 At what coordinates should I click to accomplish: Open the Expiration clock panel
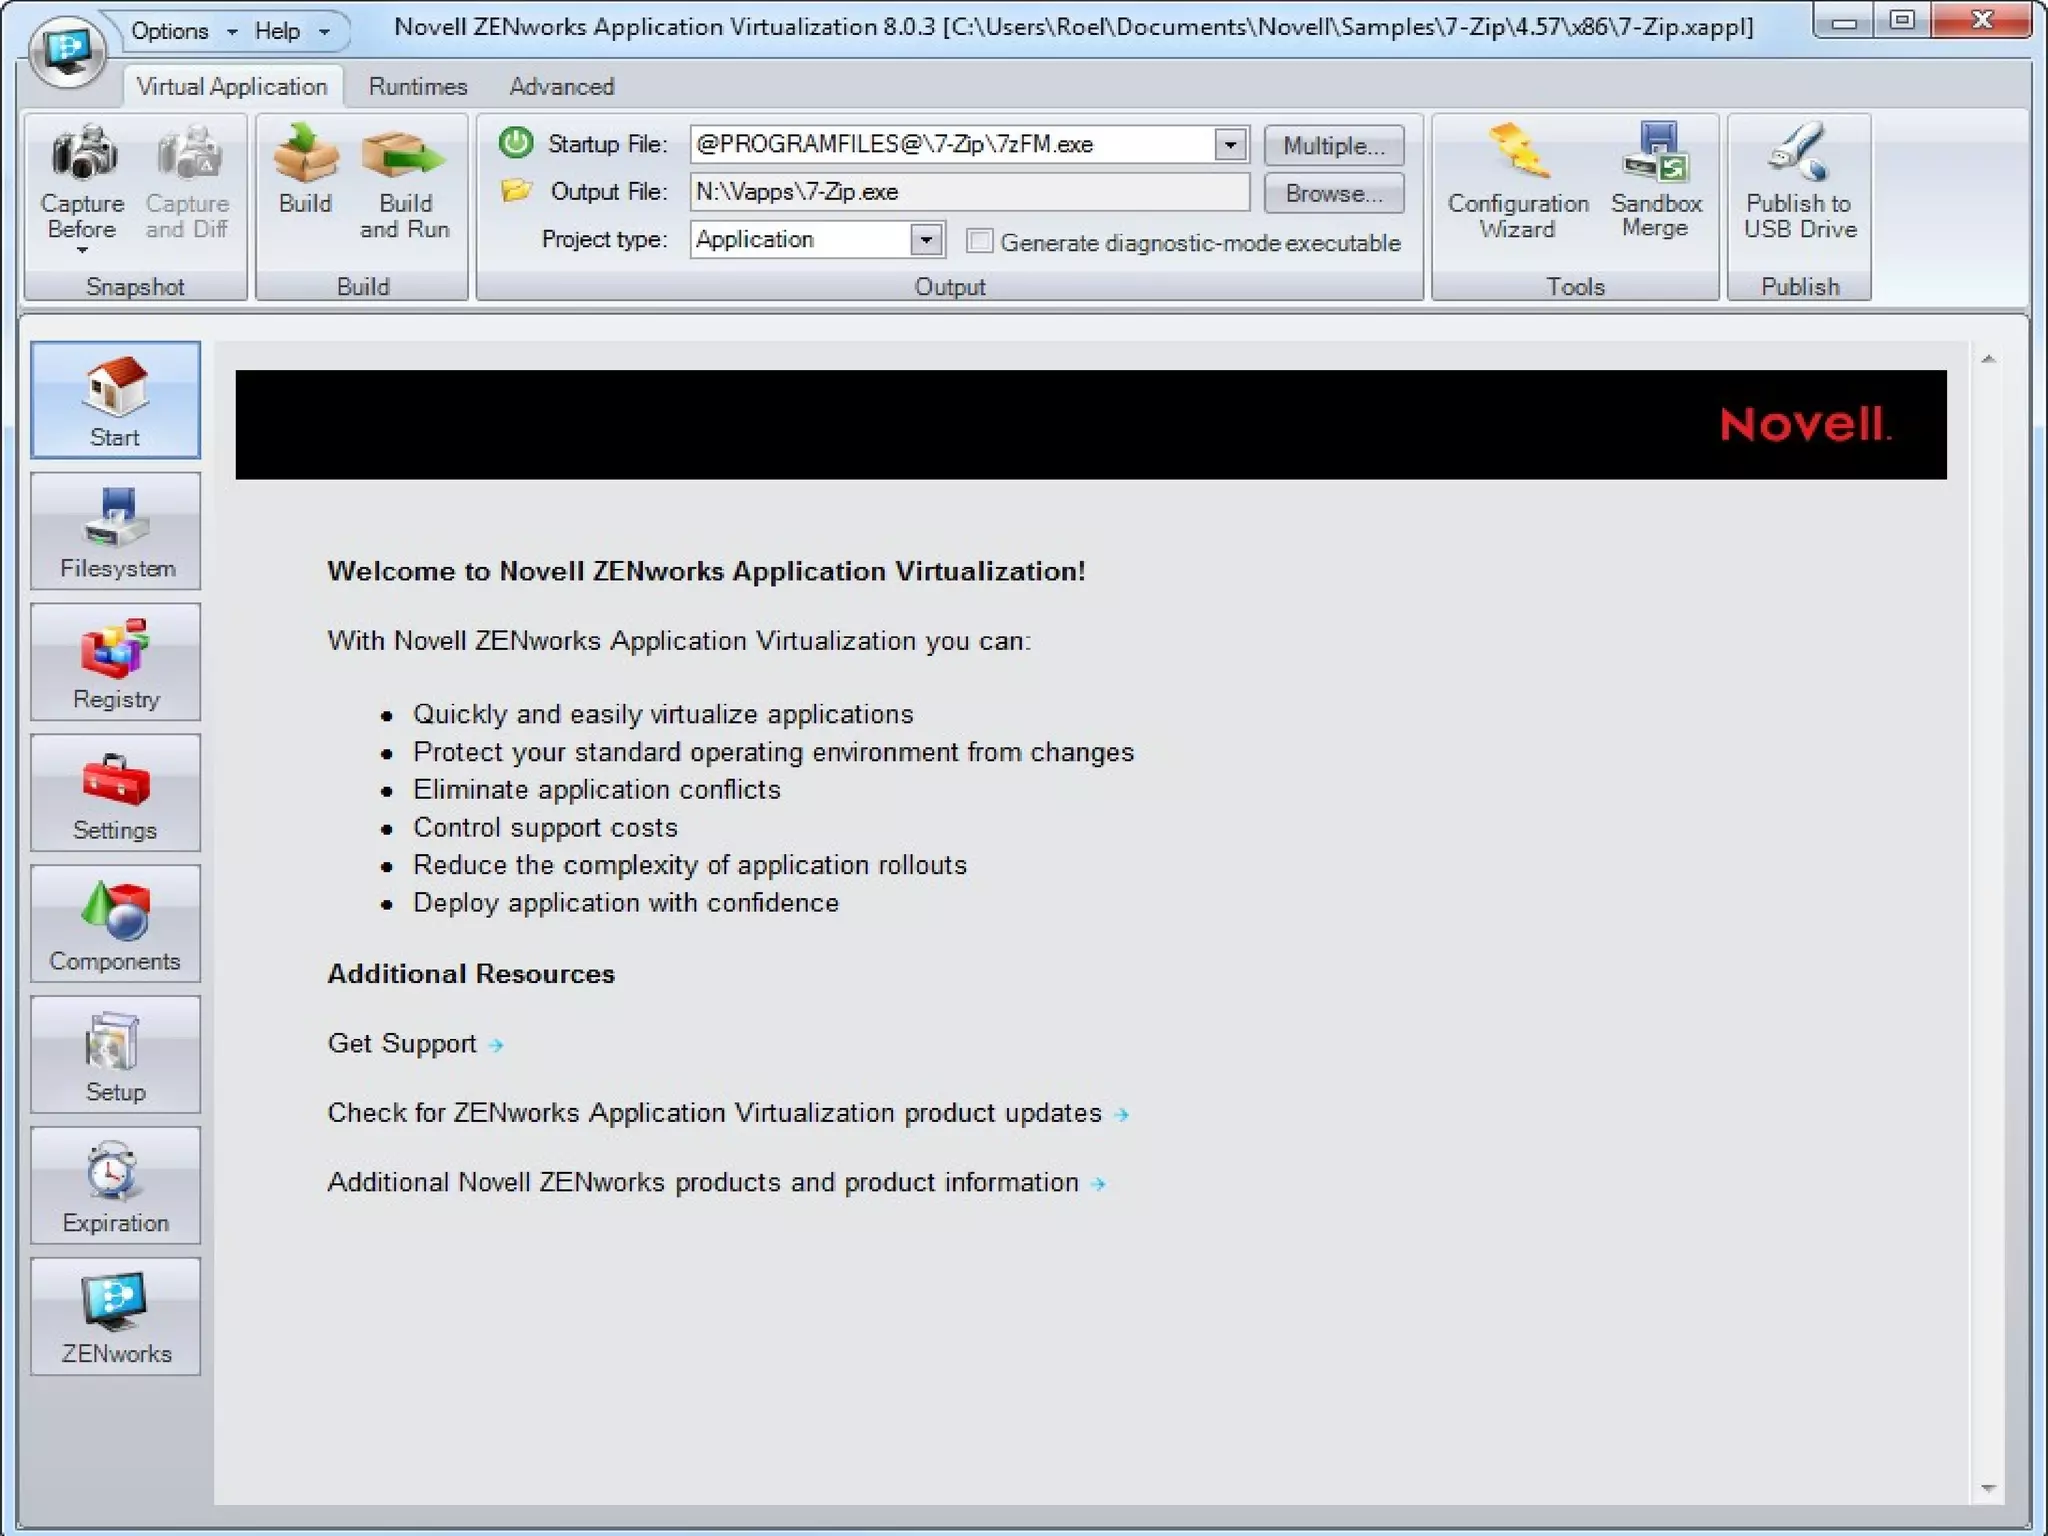coord(115,1186)
